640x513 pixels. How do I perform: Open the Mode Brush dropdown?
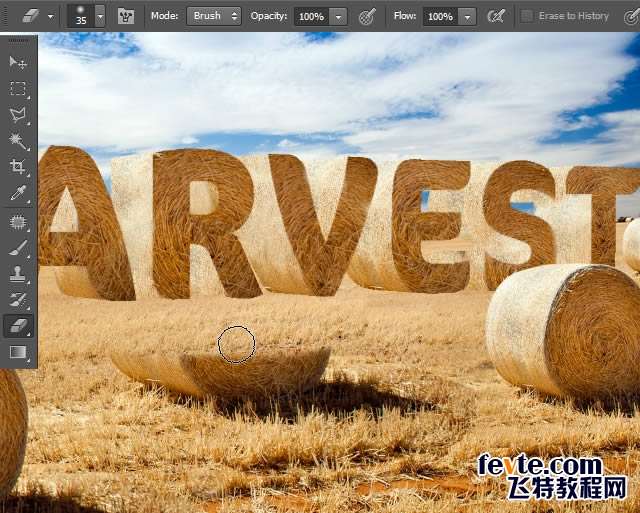214,16
